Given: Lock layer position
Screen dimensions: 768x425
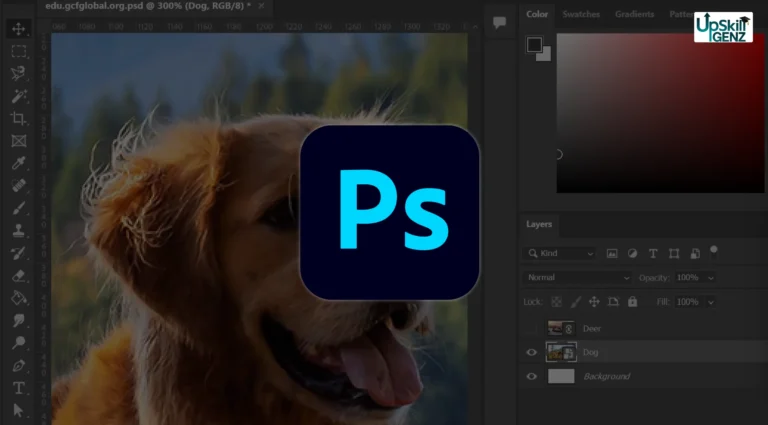Looking at the screenshot, I should tap(594, 302).
